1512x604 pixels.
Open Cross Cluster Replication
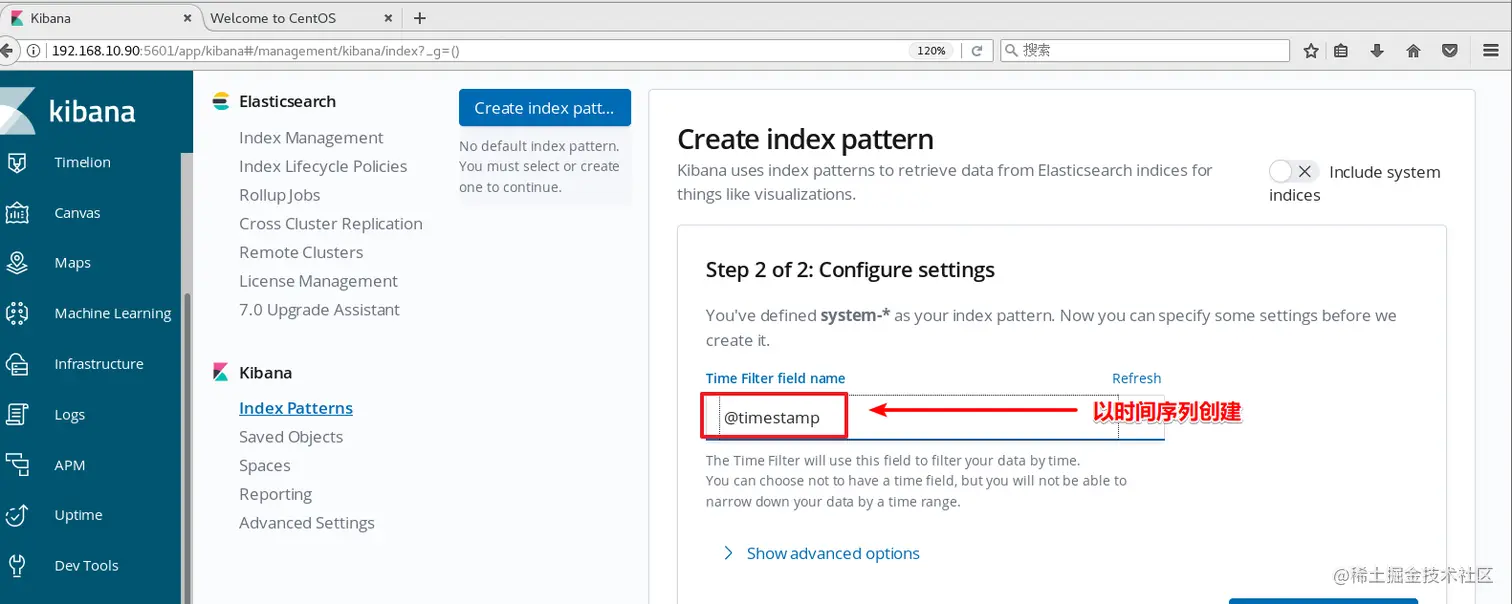[x=331, y=224]
